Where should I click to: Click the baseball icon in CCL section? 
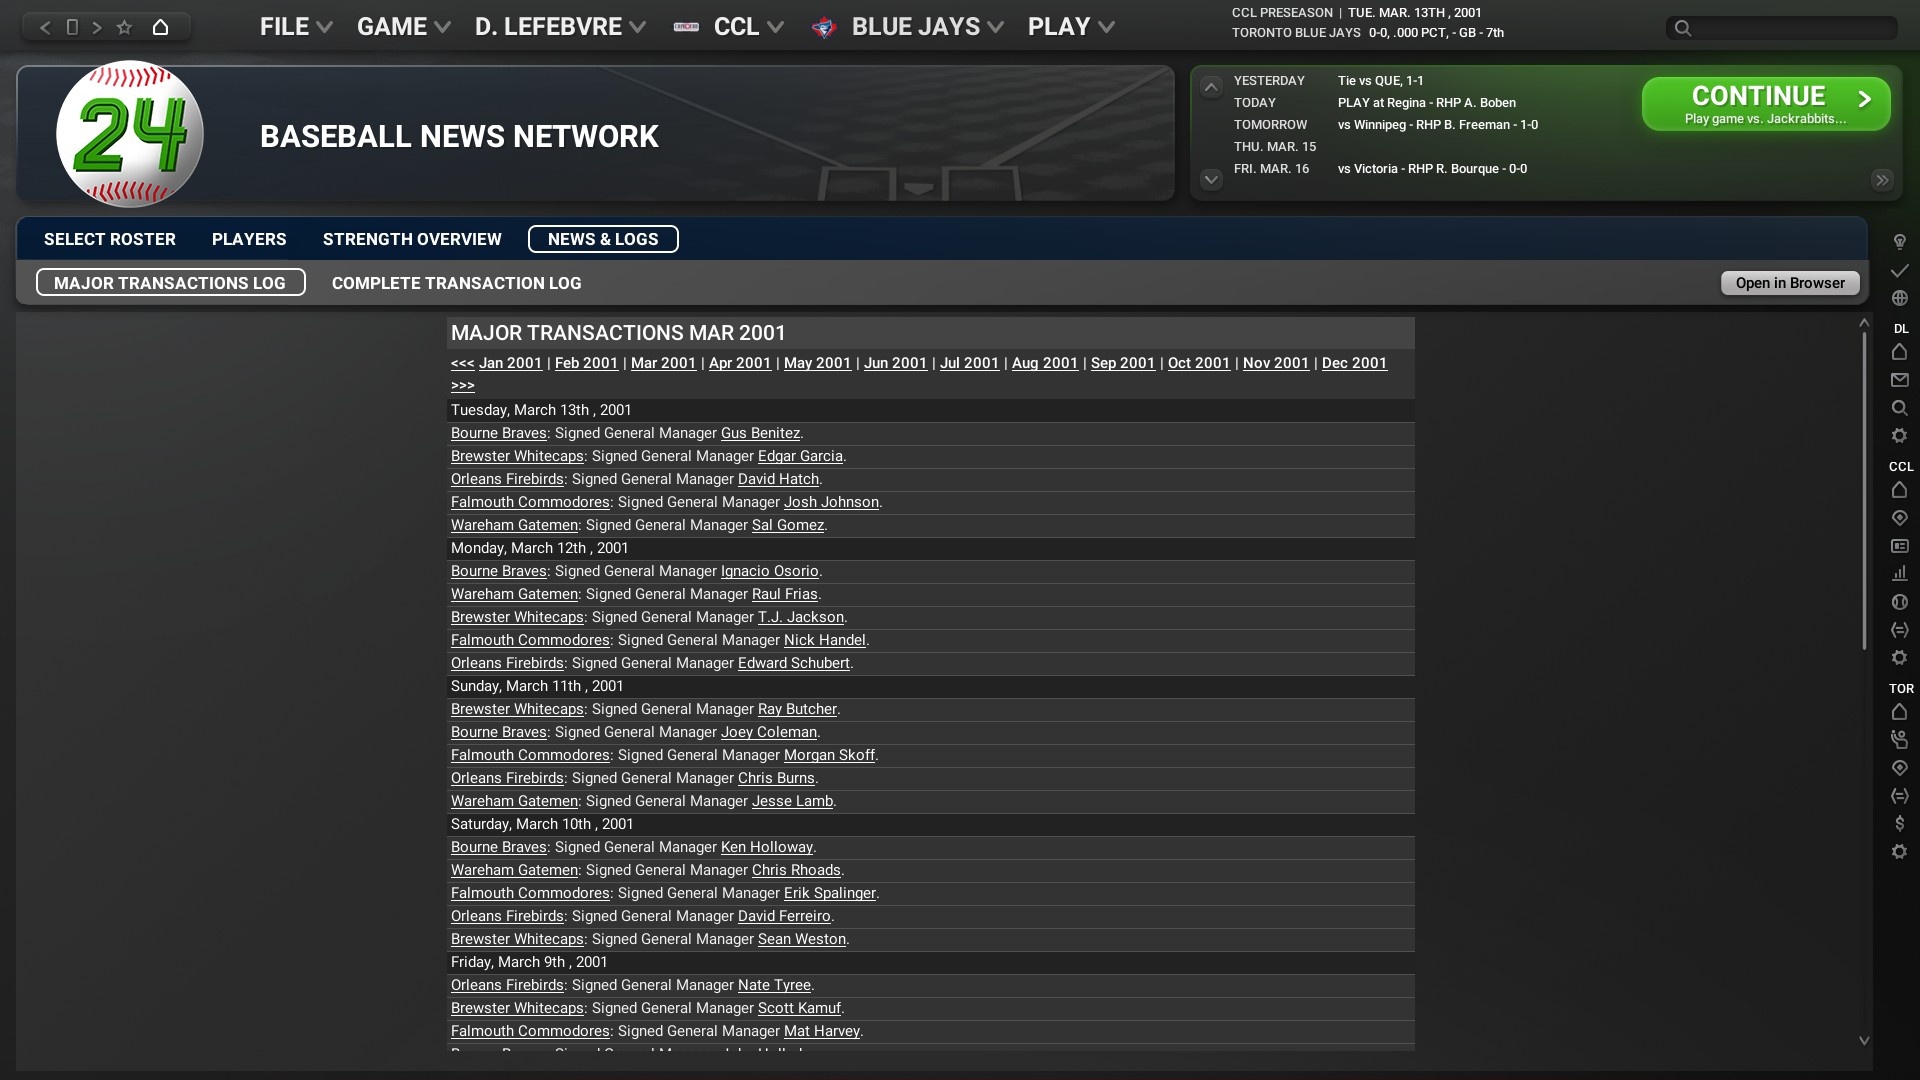pyautogui.click(x=1899, y=602)
